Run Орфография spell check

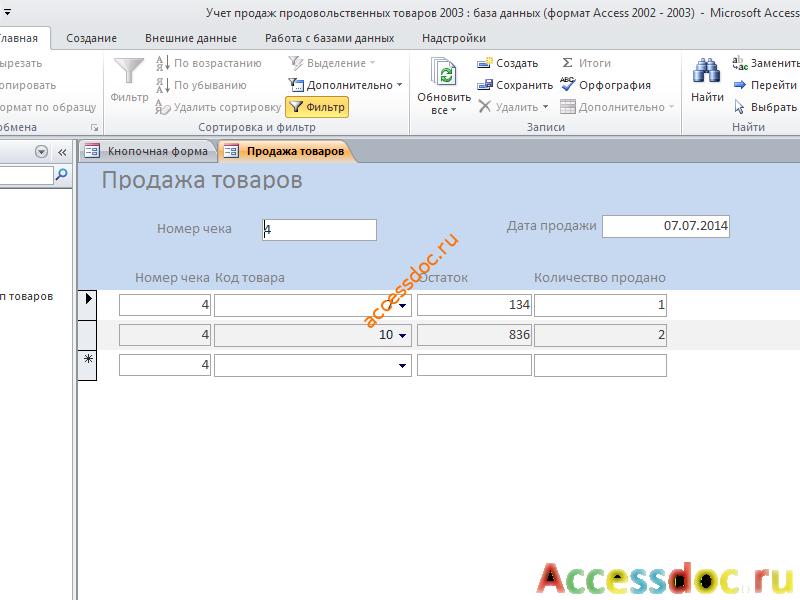[605, 85]
